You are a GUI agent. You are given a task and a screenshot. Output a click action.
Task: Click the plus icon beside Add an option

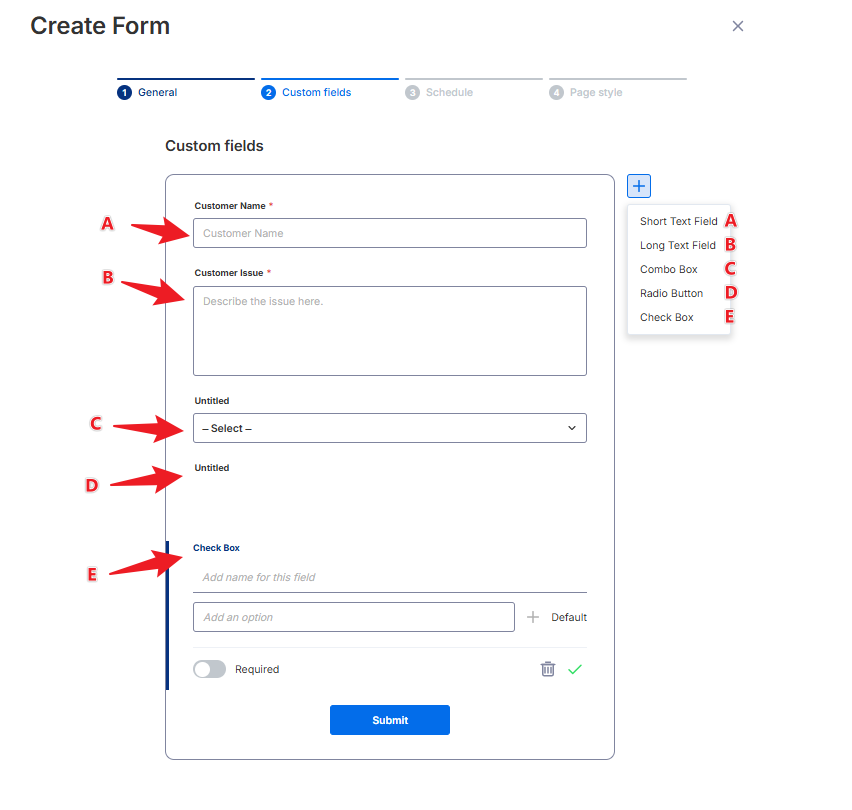(533, 617)
